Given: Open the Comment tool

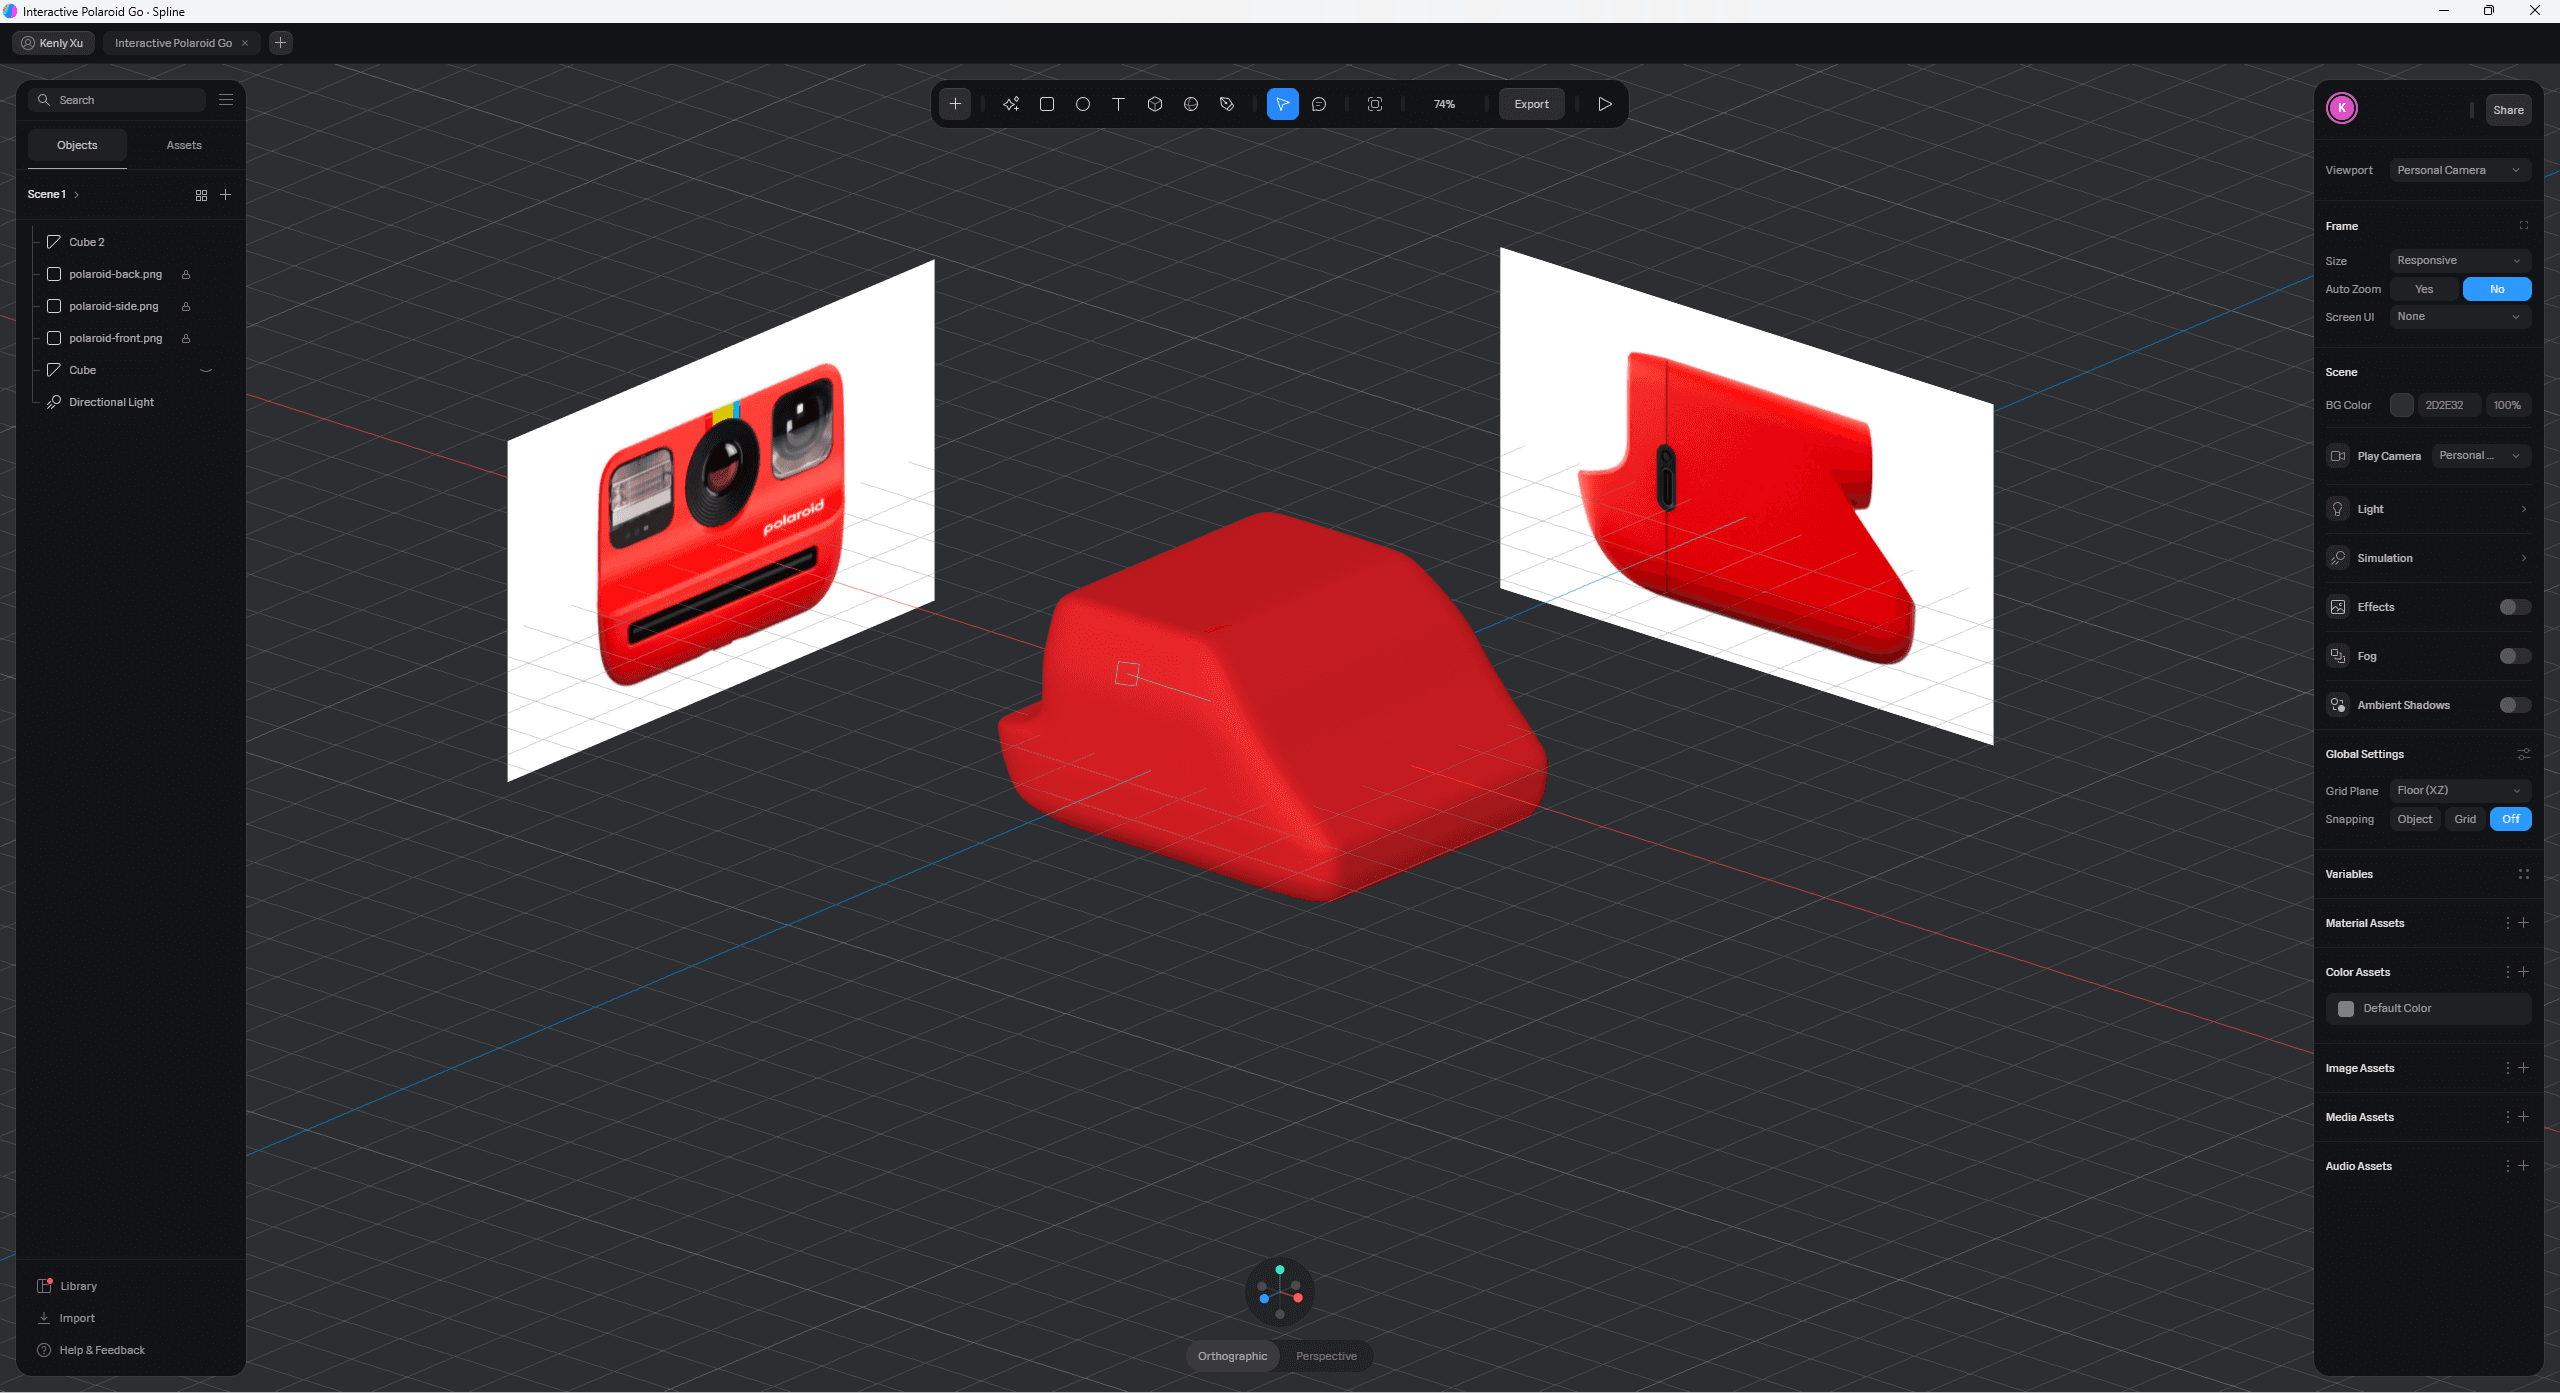Looking at the screenshot, I should [1320, 104].
